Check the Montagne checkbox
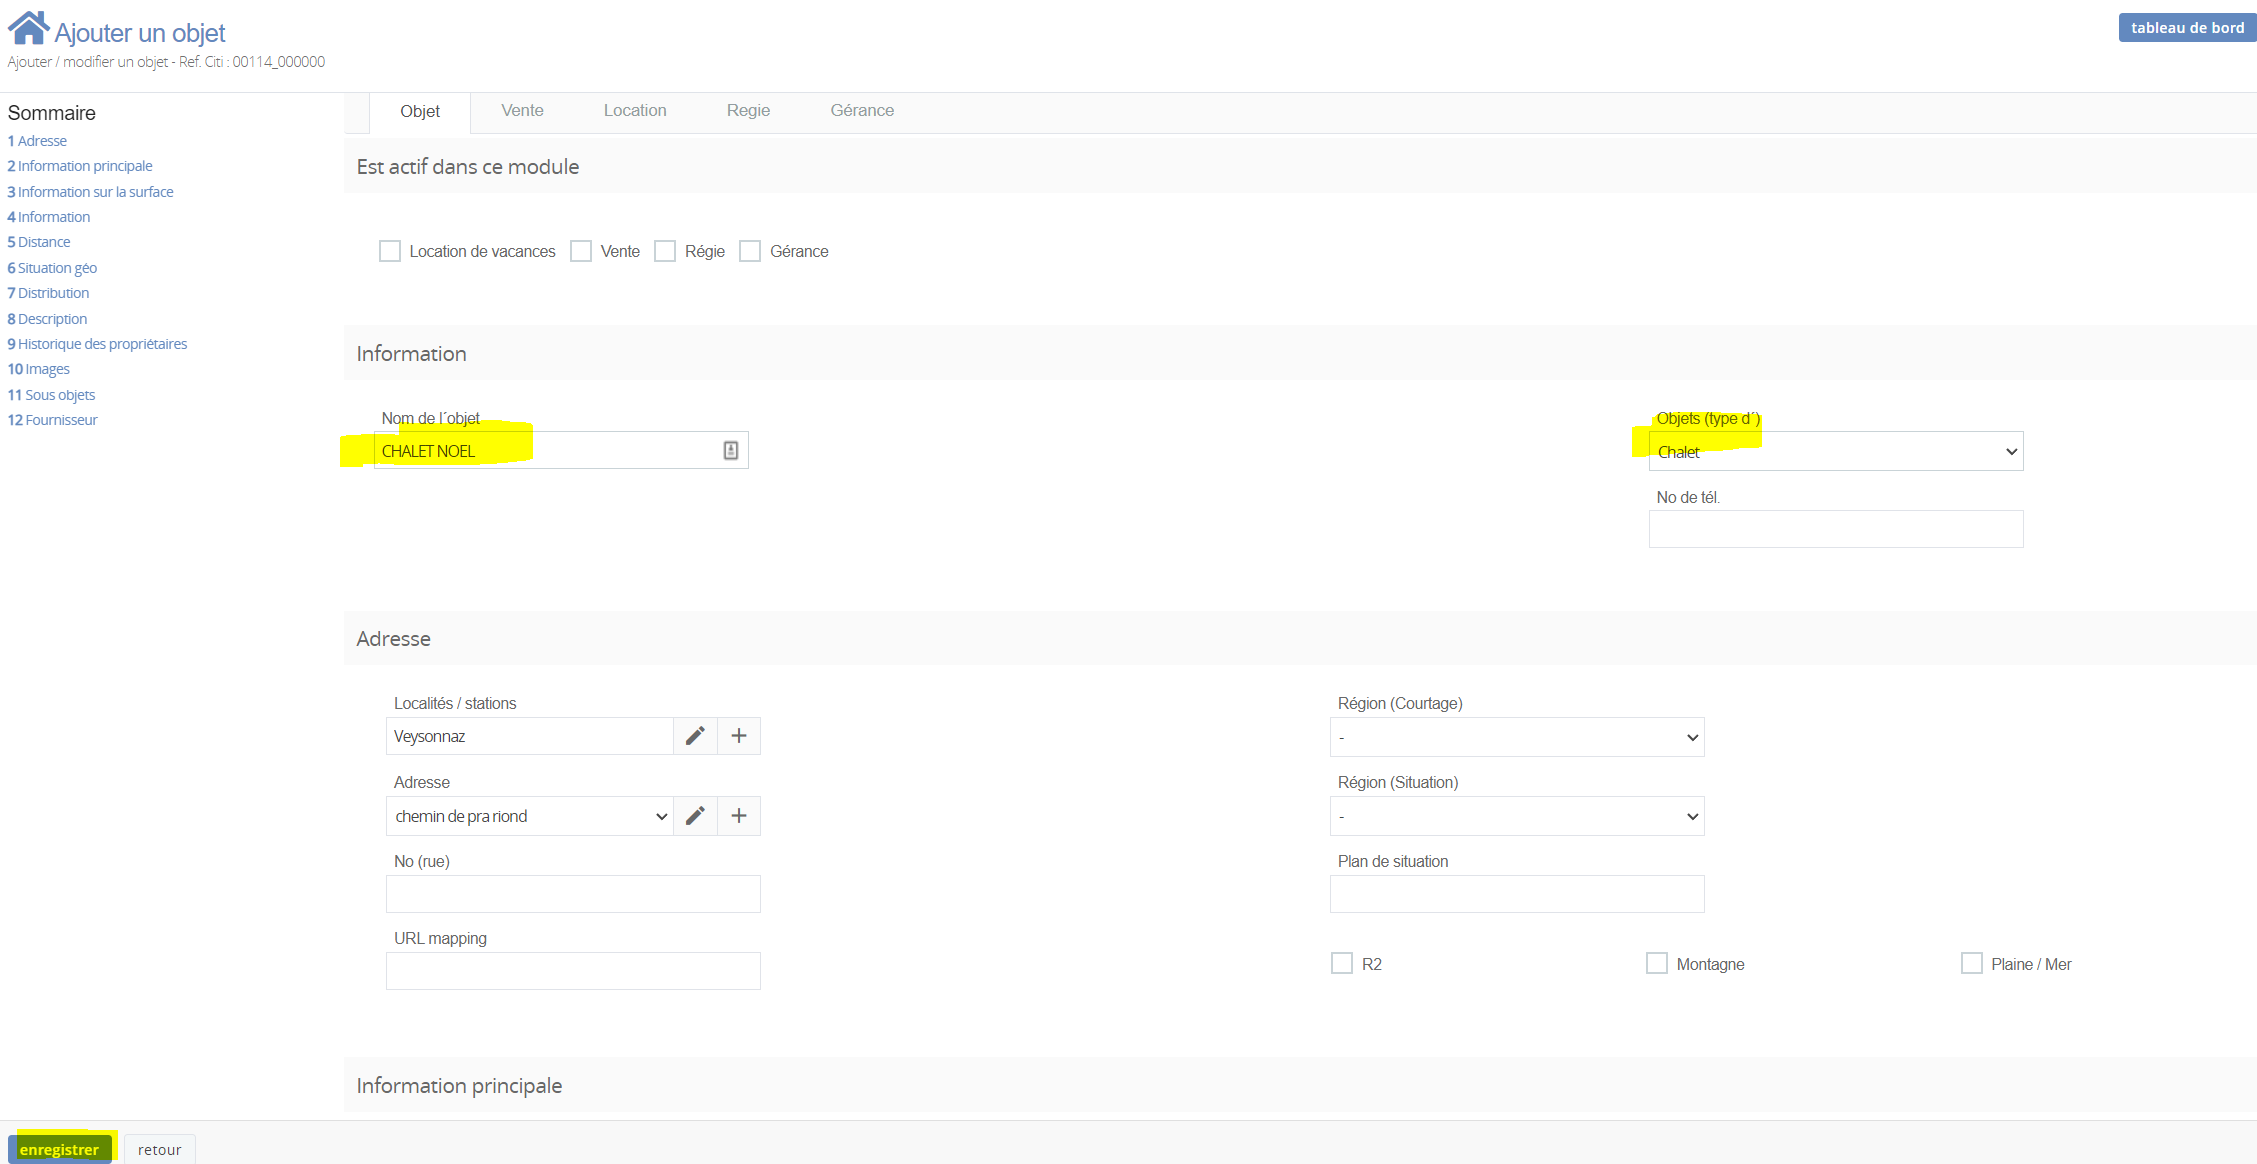 [1657, 963]
